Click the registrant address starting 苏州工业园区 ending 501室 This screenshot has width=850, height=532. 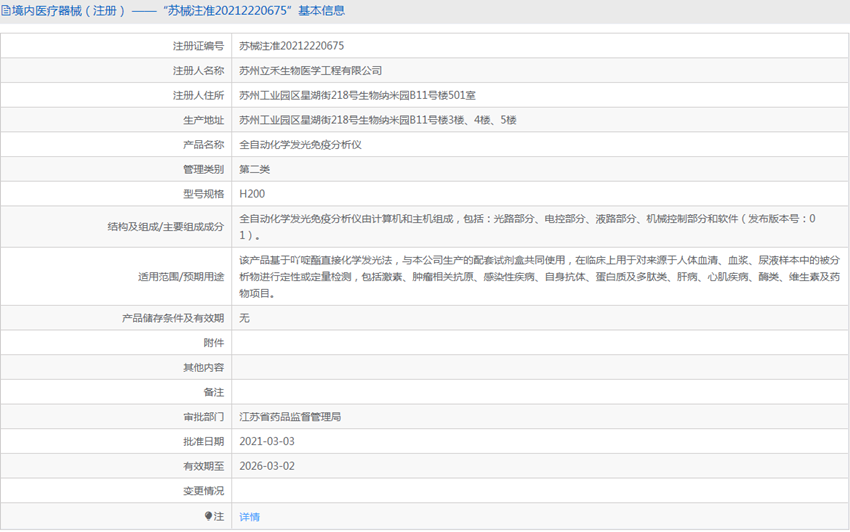[357, 96]
